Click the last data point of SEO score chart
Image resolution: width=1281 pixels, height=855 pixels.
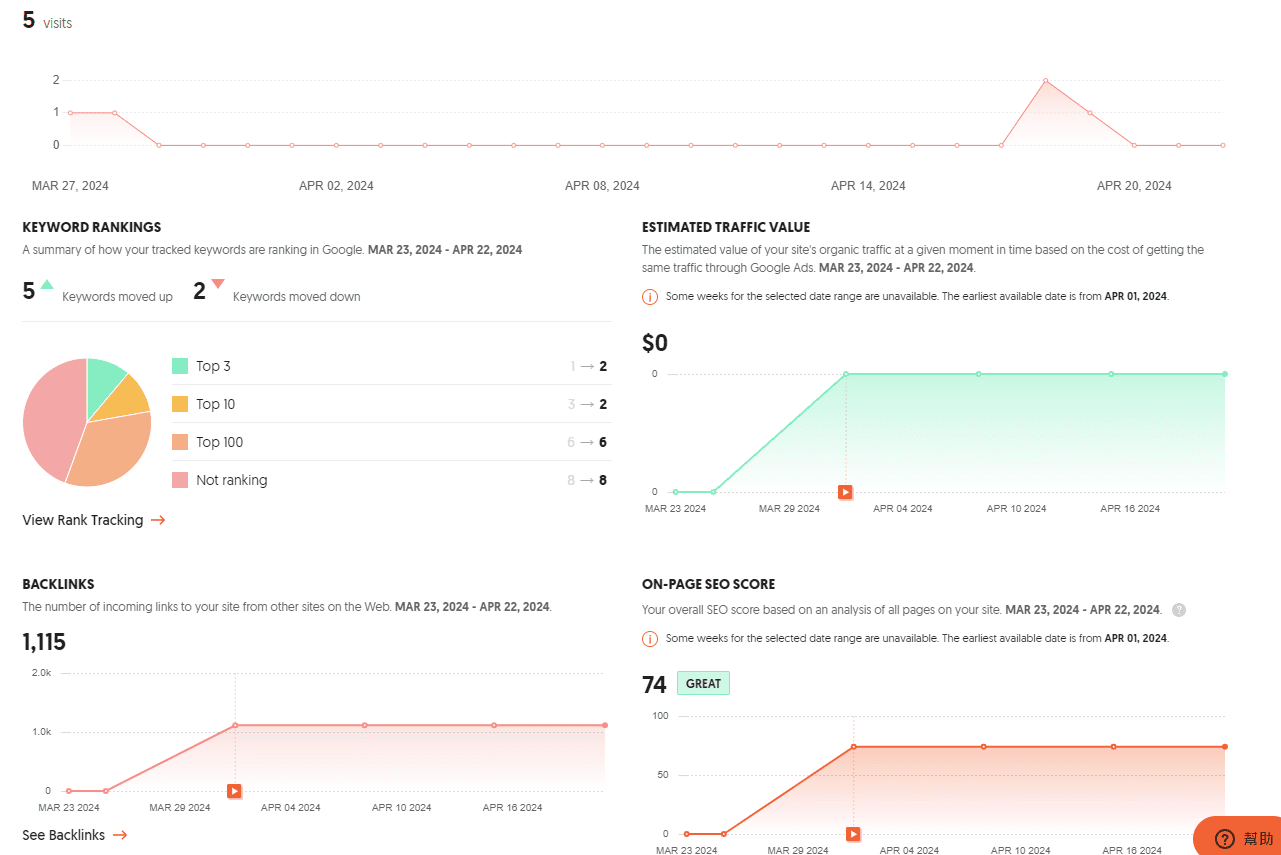point(1224,747)
